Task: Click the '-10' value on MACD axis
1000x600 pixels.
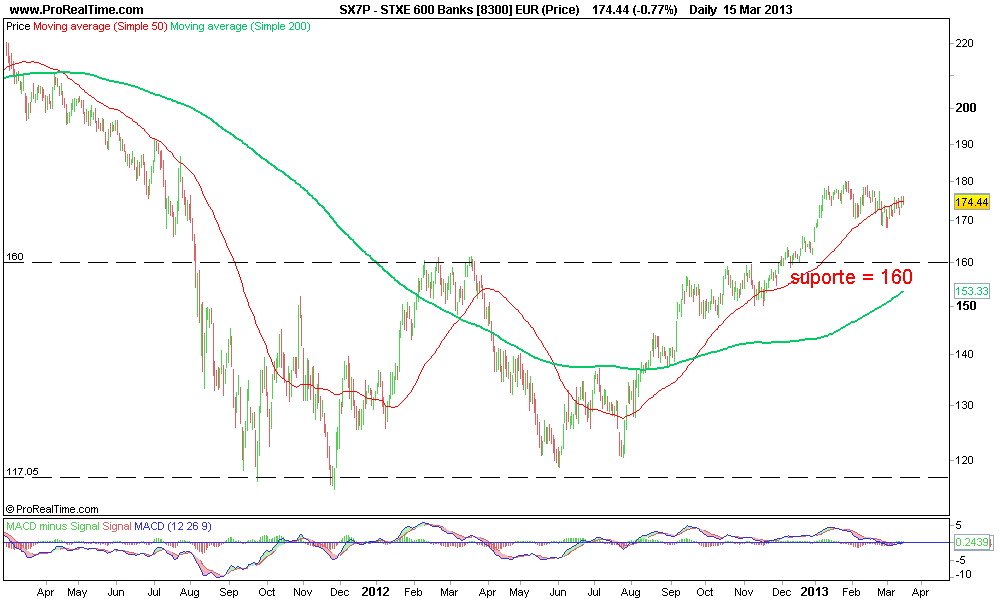Action: point(962,574)
